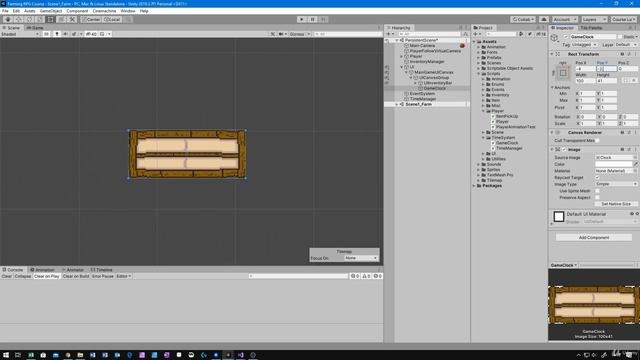The image size is (640, 360).
Task: Open the GameObject menu
Action: pos(51,11)
